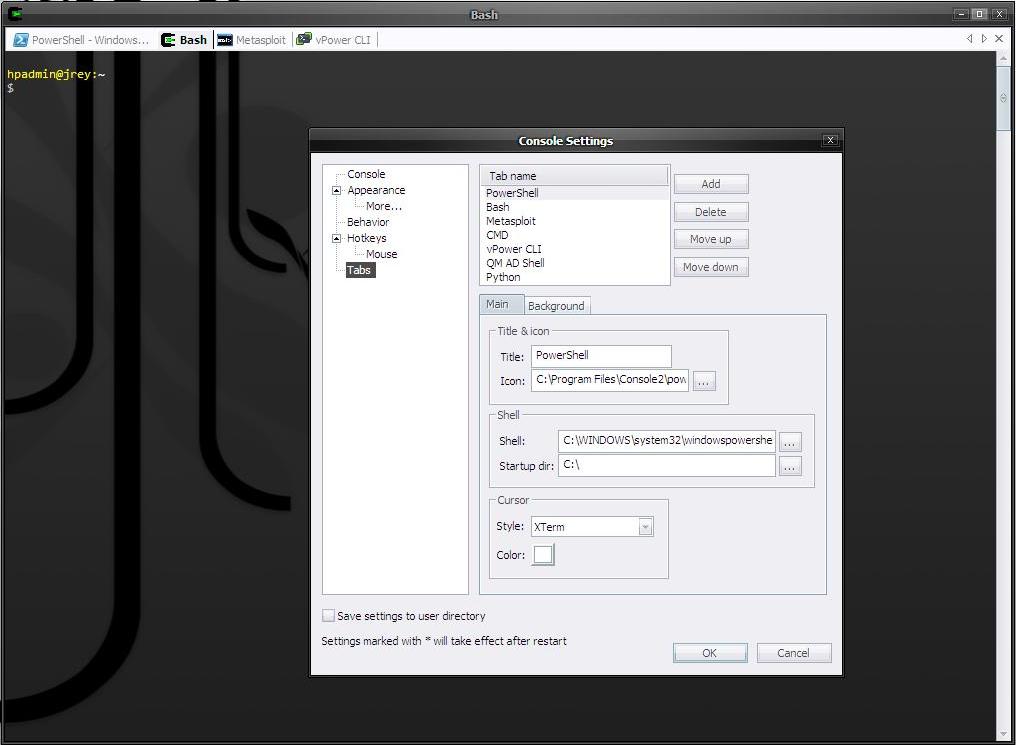The width and height of the screenshot is (1016, 745).
Task: Click the next-tab arrow icon
Action: (x=985, y=38)
